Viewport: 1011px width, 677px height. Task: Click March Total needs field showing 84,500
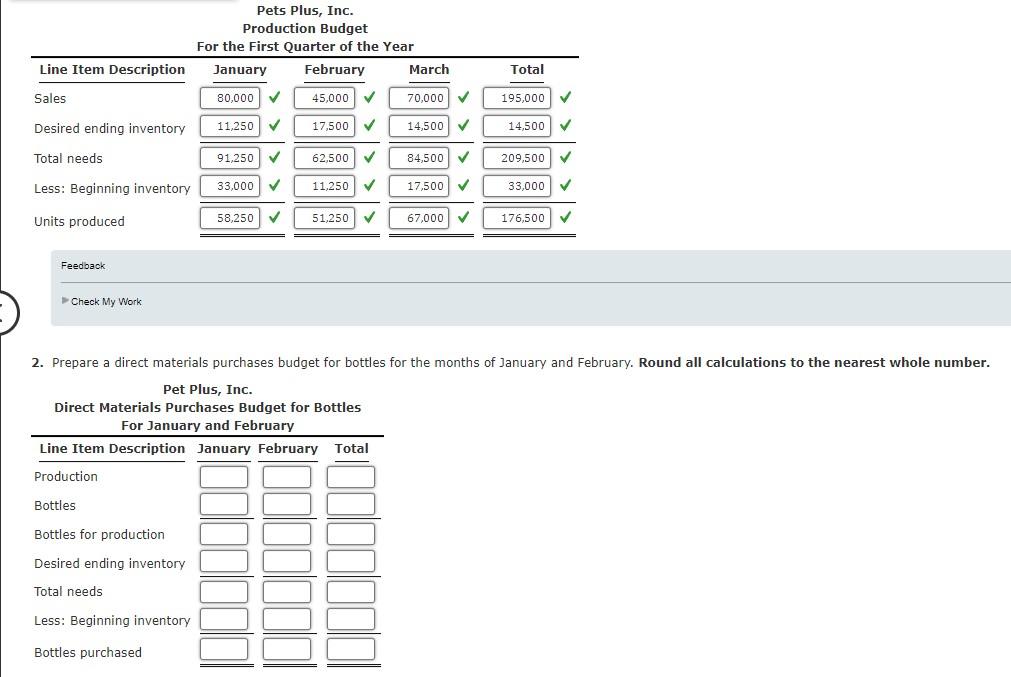tap(419, 158)
